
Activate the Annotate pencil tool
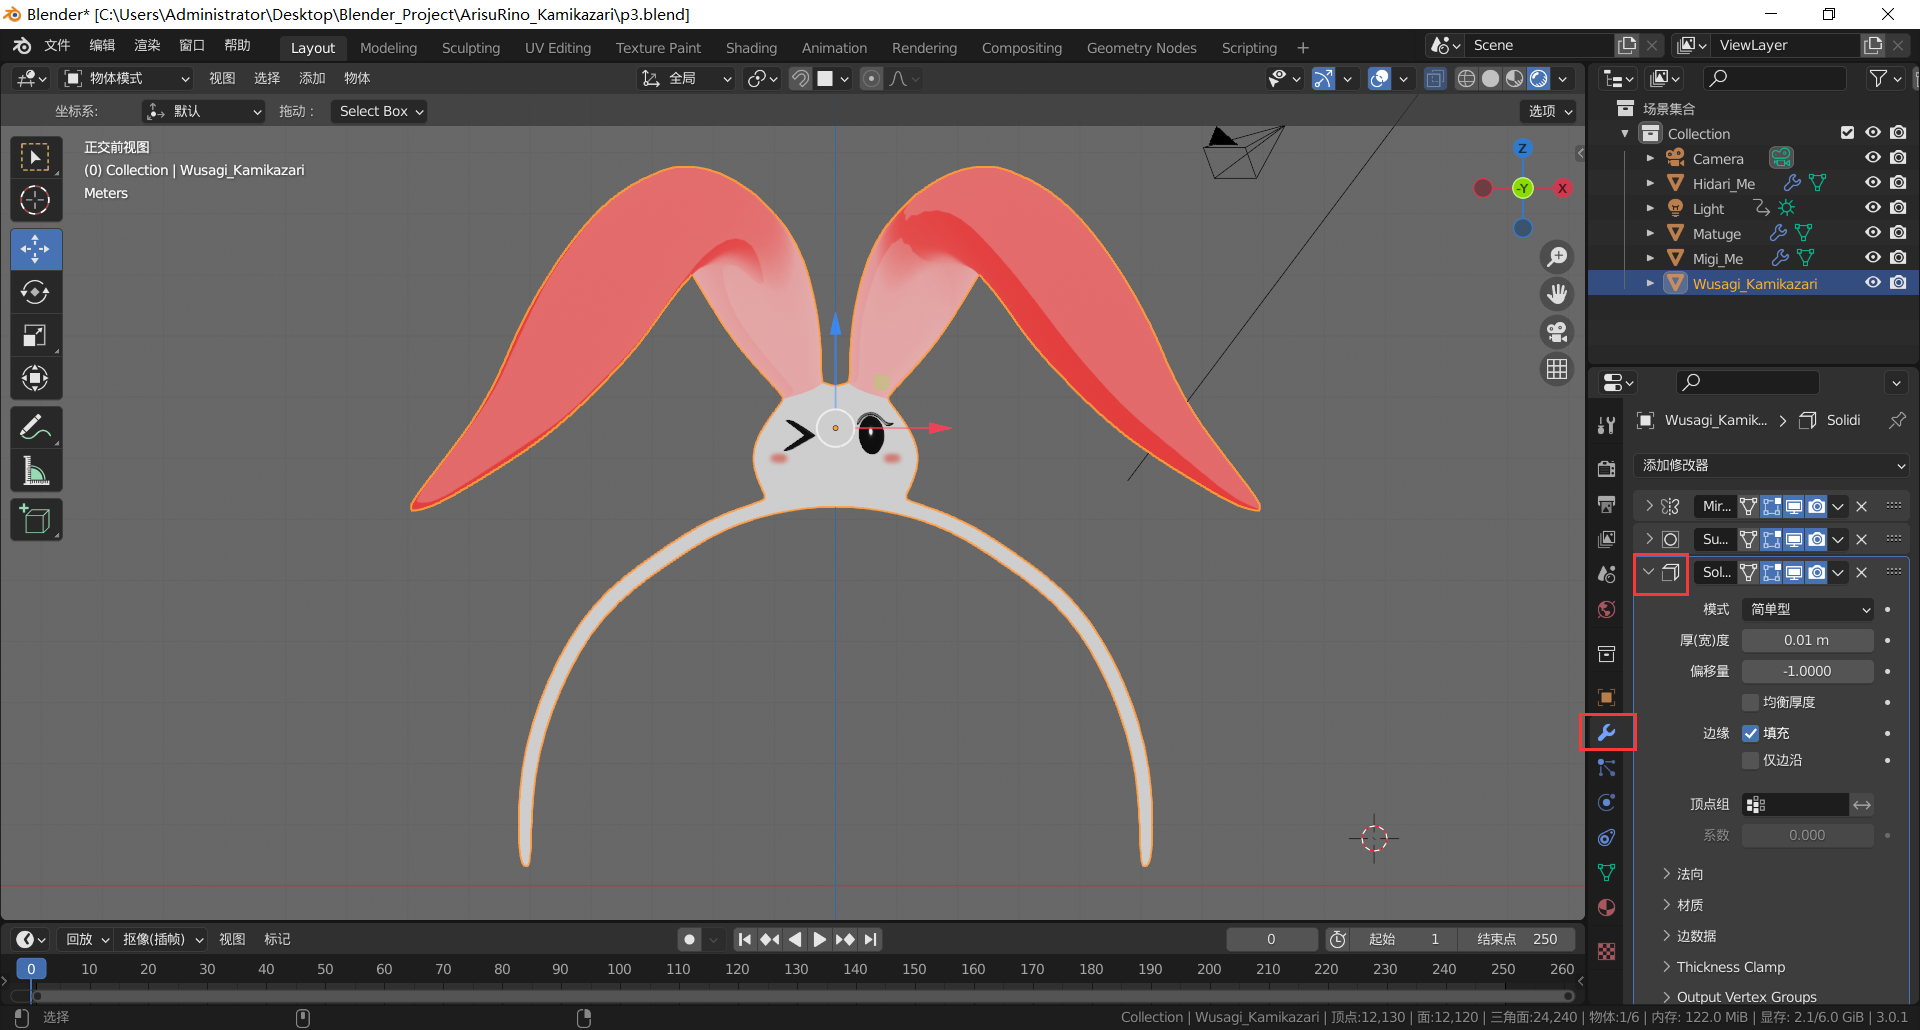tap(35, 428)
